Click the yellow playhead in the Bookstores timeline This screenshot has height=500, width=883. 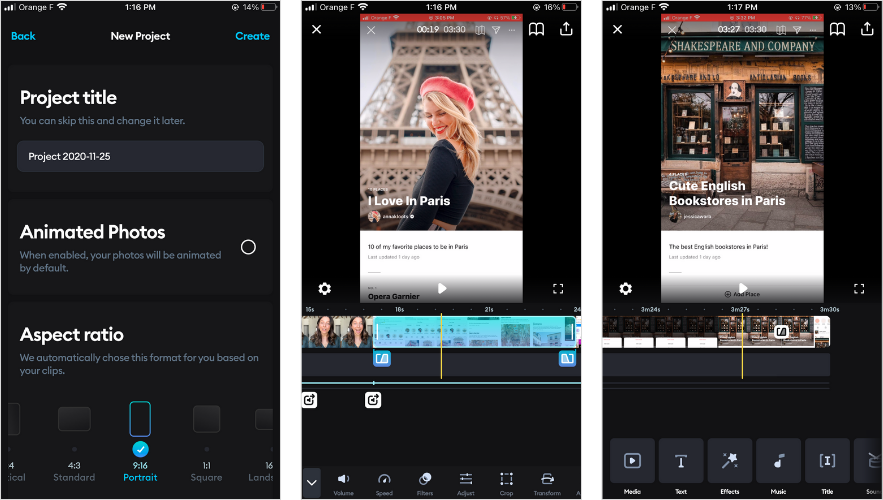(x=742, y=345)
